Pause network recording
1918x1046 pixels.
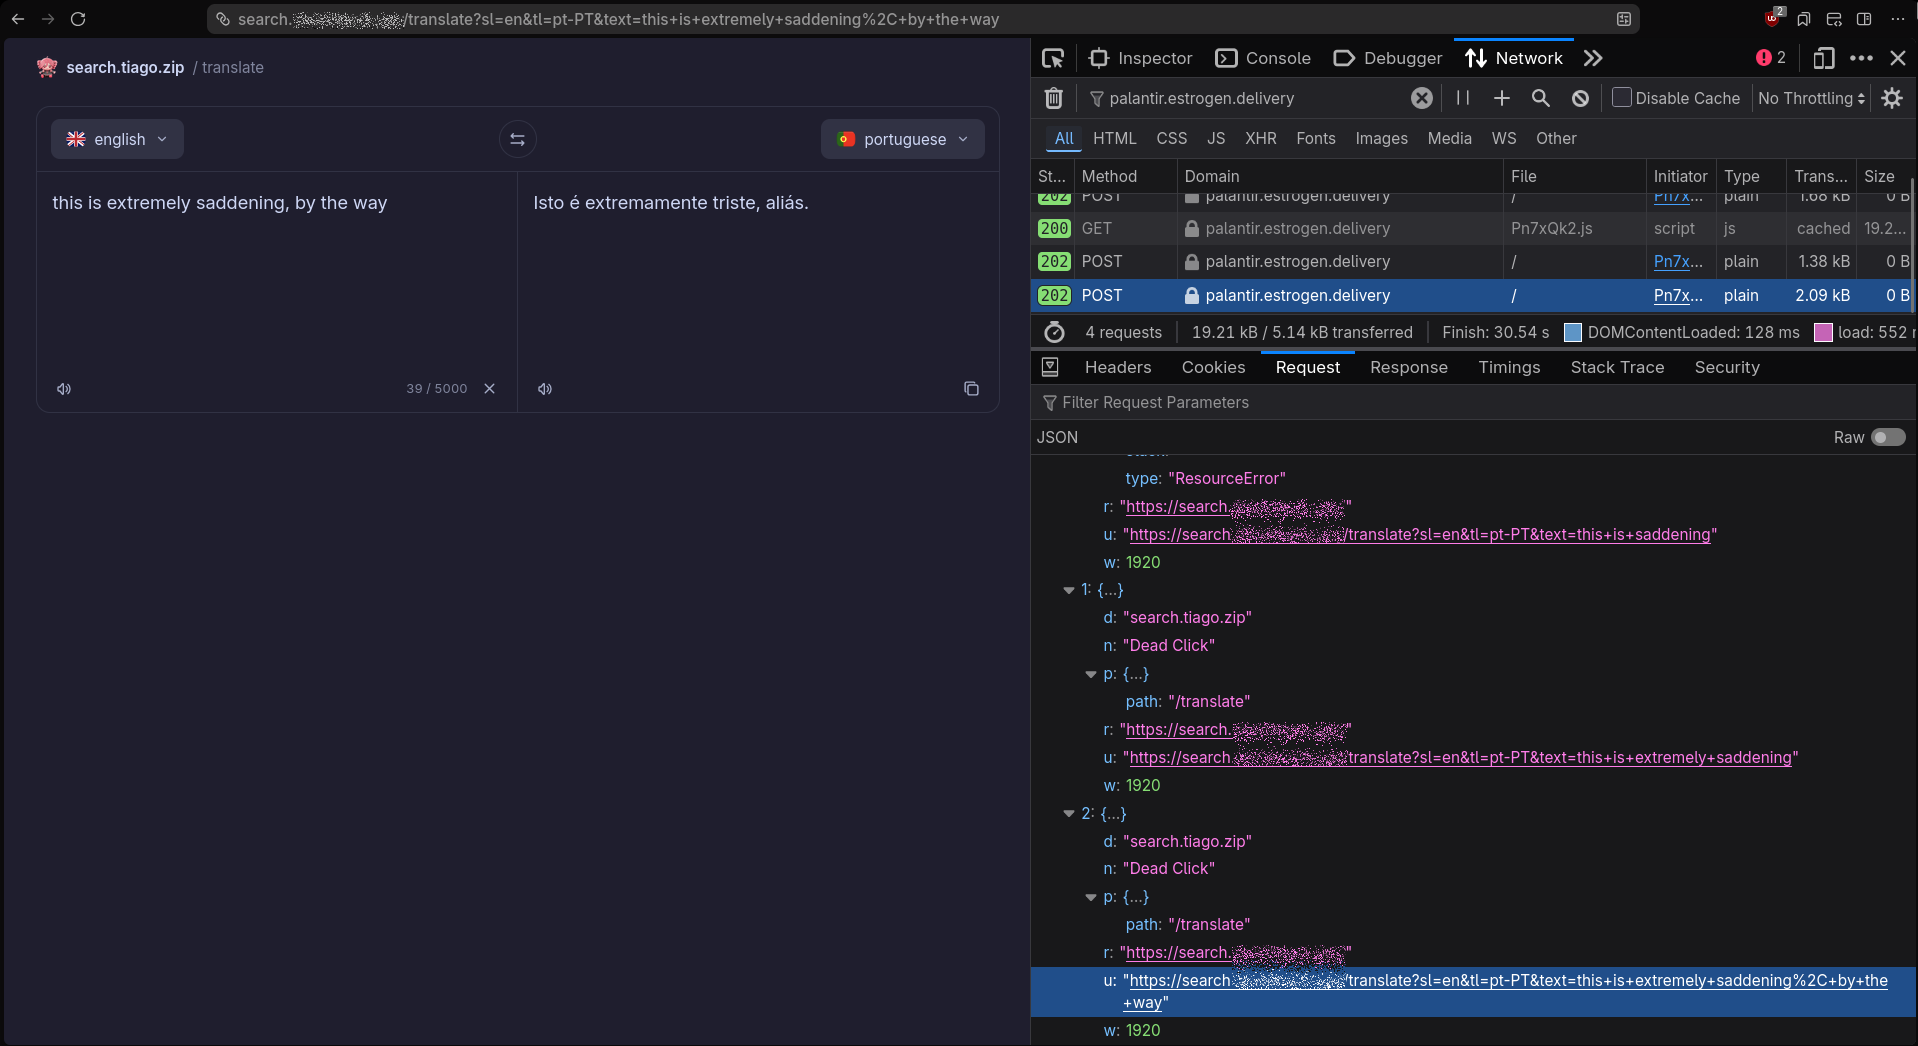pyautogui.click(x=1463, y=98)
